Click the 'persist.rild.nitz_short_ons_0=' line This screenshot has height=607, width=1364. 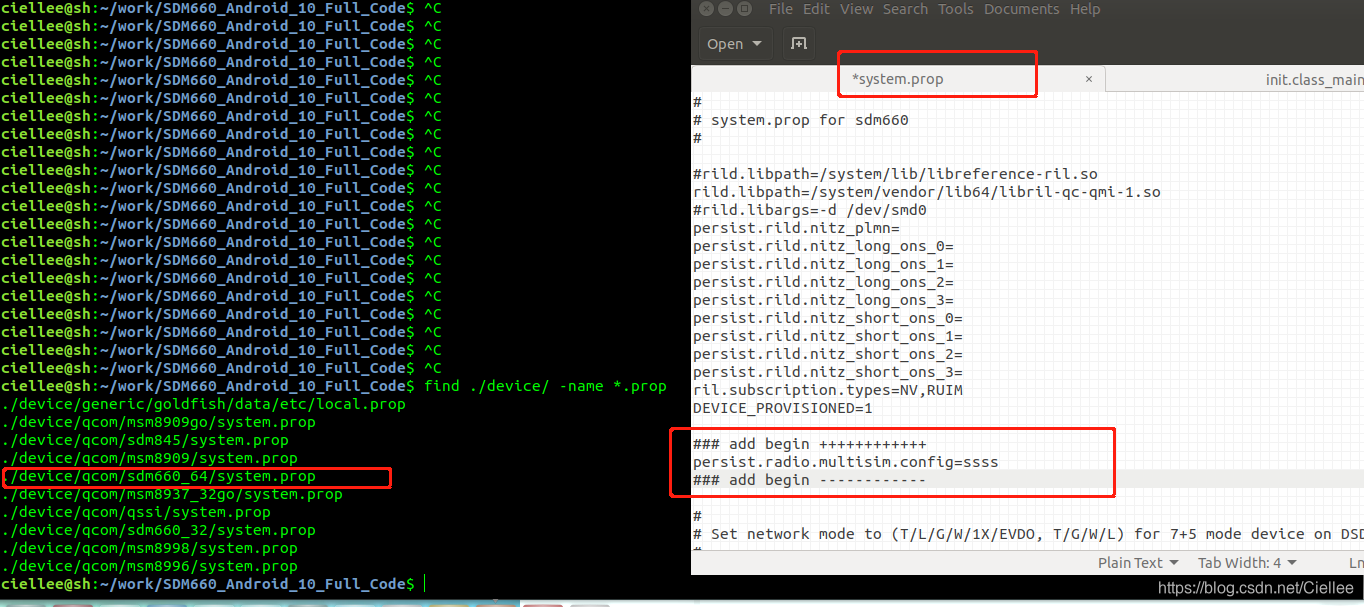coord(828,318)
